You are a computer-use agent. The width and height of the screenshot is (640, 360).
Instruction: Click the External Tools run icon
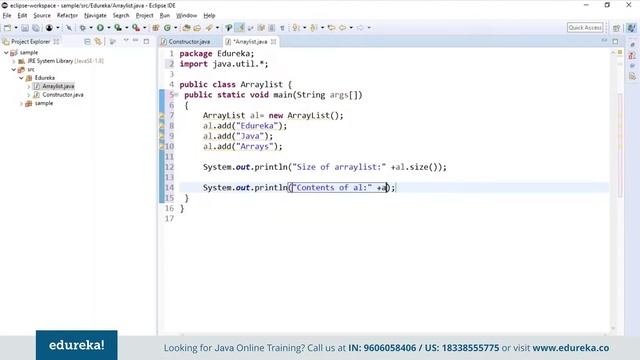point(136,28)
